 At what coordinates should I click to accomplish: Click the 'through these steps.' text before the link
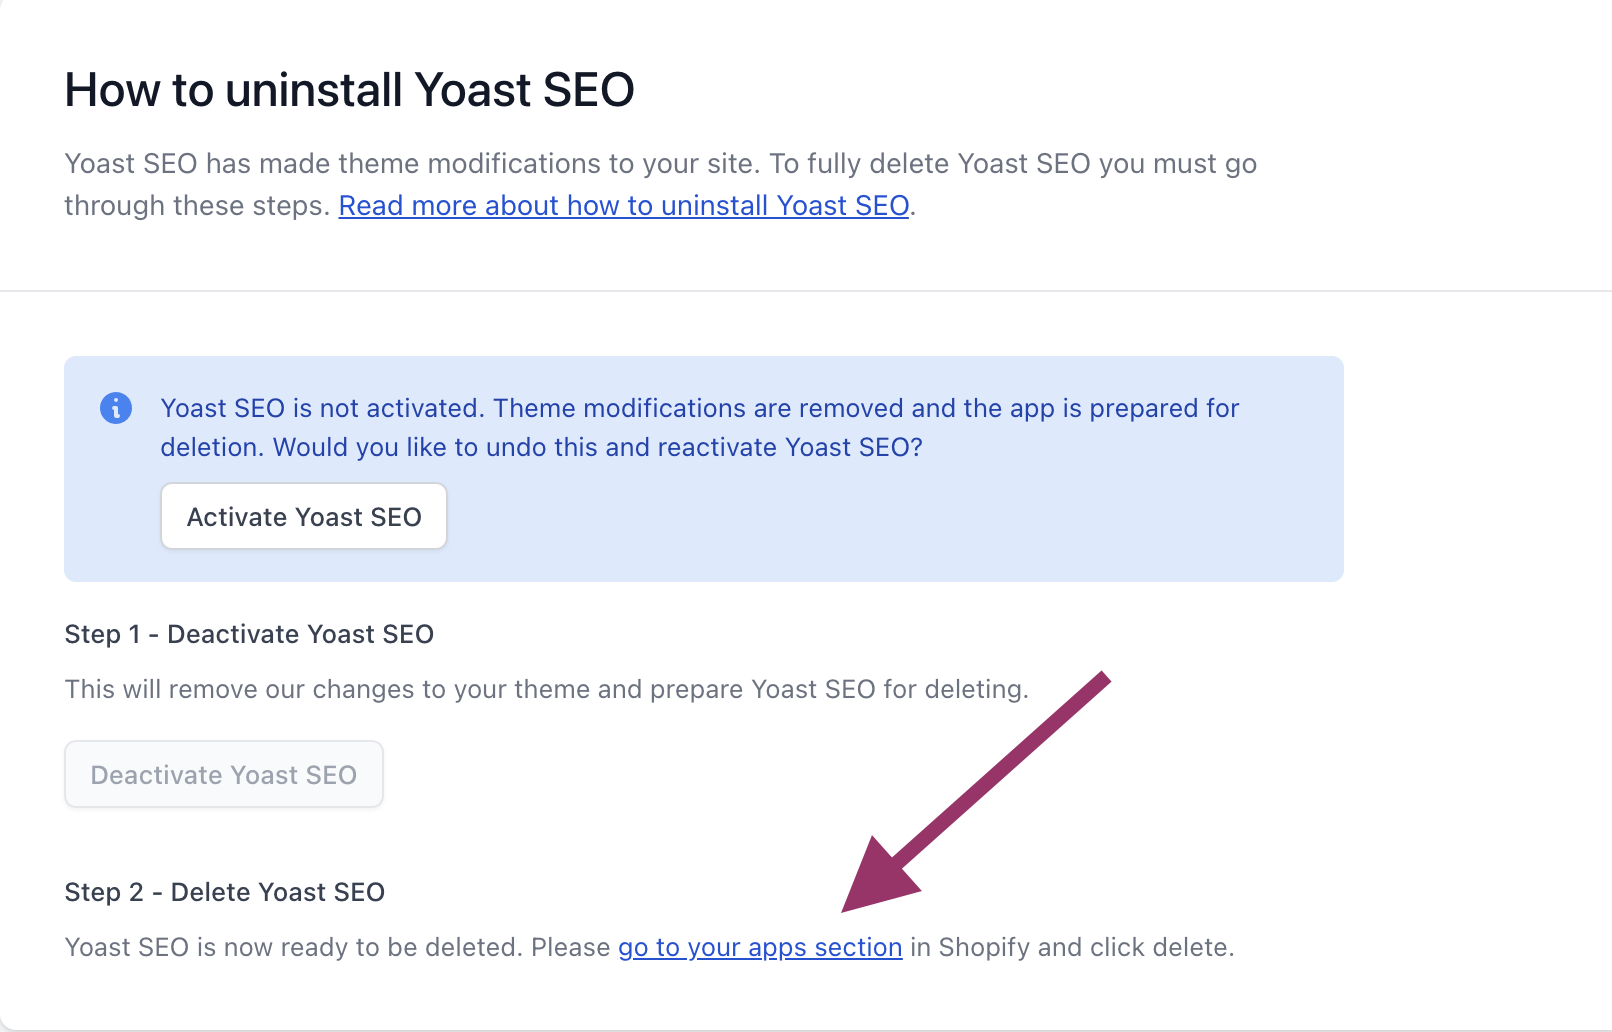click(197, 206)
